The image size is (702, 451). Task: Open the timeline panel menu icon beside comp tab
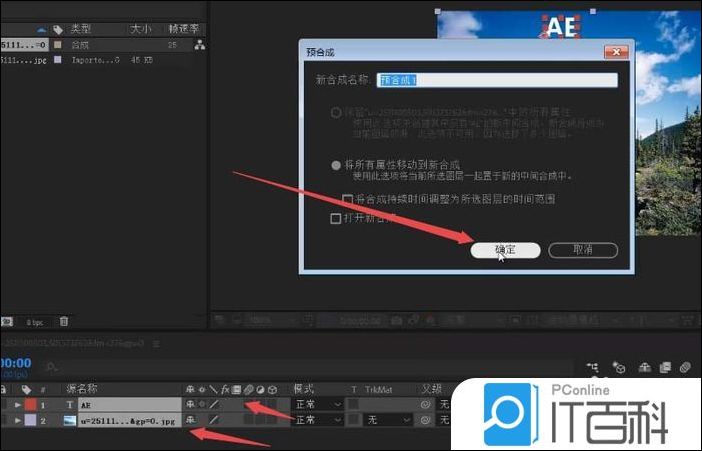[x=156, y=344]
